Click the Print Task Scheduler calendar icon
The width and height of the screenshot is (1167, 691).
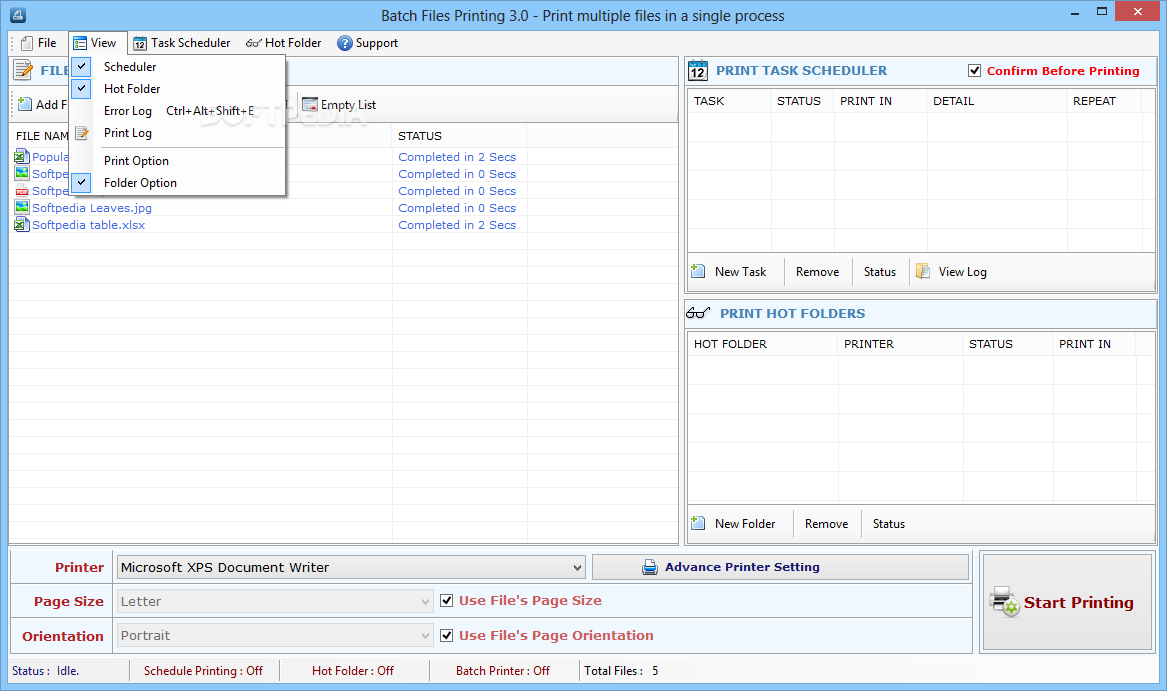(x=697, y=70)
